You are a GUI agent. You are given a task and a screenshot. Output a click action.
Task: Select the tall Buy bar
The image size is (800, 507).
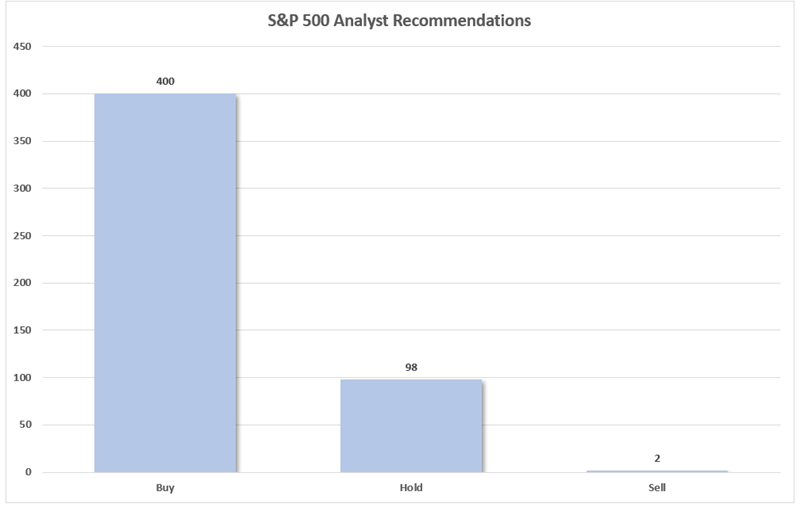pos(165,282)
